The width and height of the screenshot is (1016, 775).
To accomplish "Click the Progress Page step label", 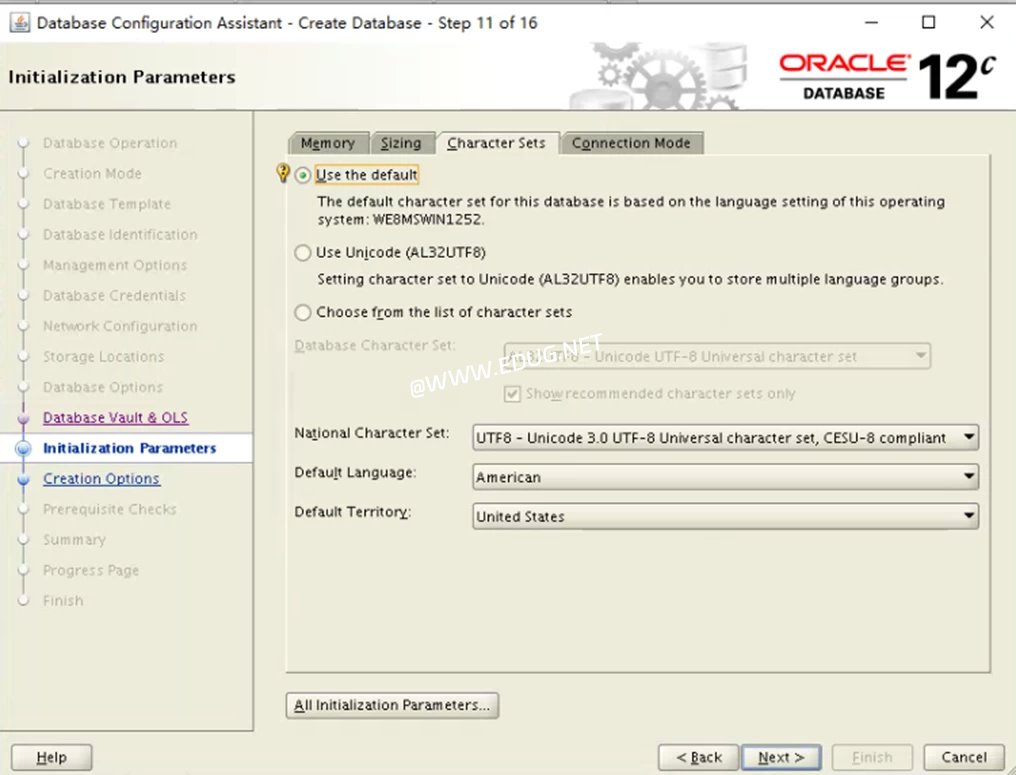I will coord(91,570).
